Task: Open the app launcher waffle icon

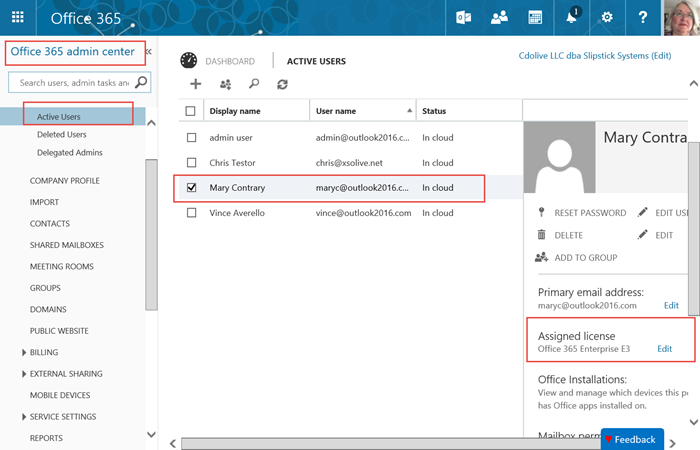Action: point(17,17)
